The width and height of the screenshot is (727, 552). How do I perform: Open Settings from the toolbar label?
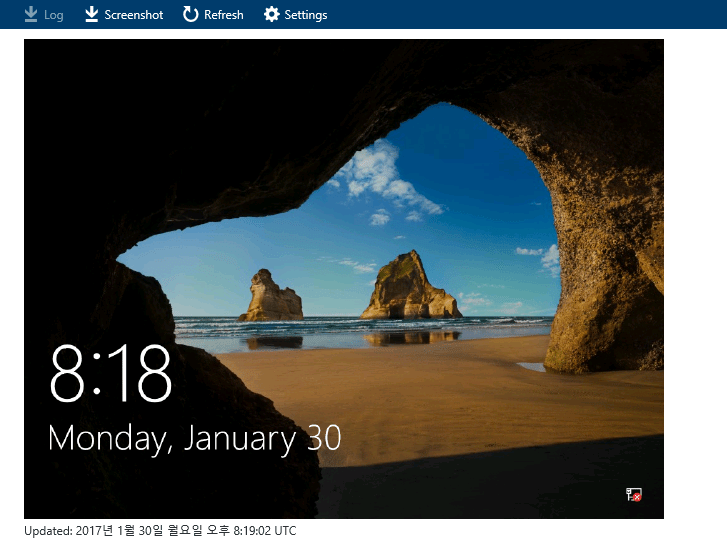click(306, 15)
